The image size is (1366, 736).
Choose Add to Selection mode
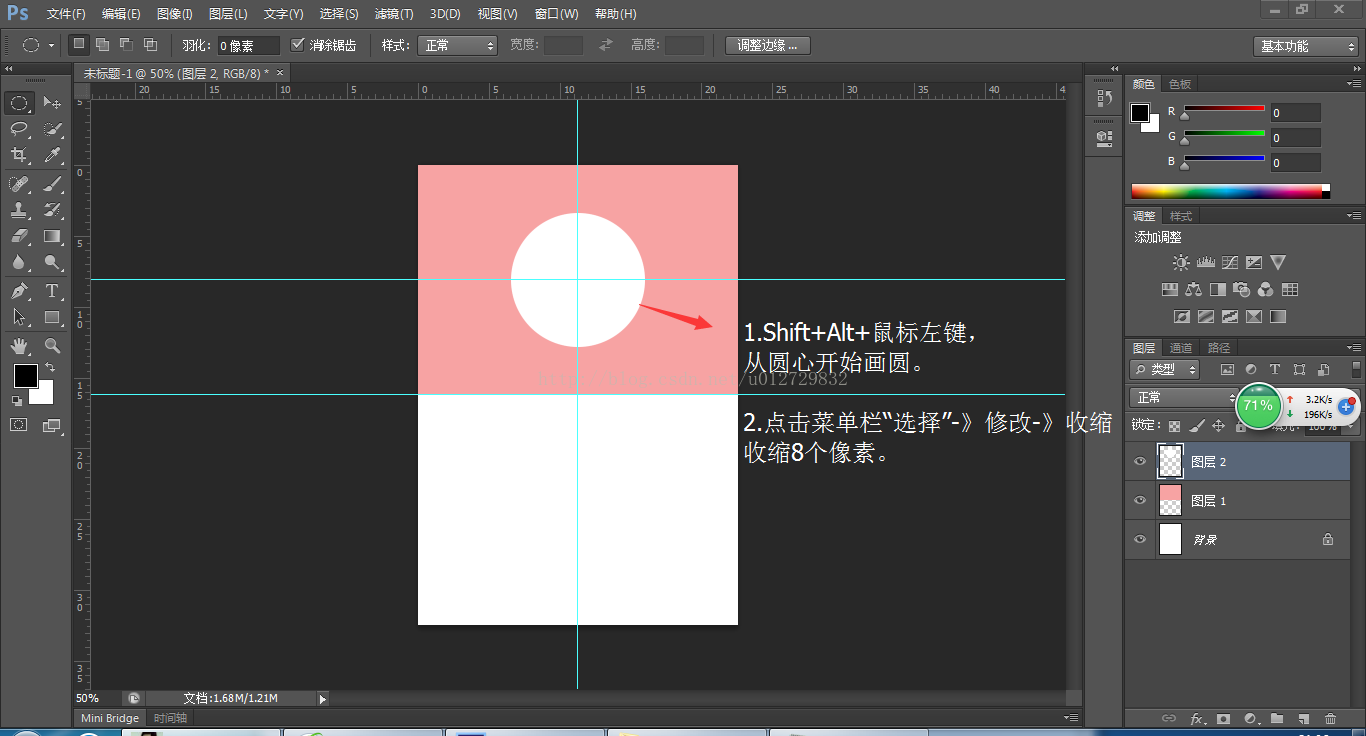103,45
